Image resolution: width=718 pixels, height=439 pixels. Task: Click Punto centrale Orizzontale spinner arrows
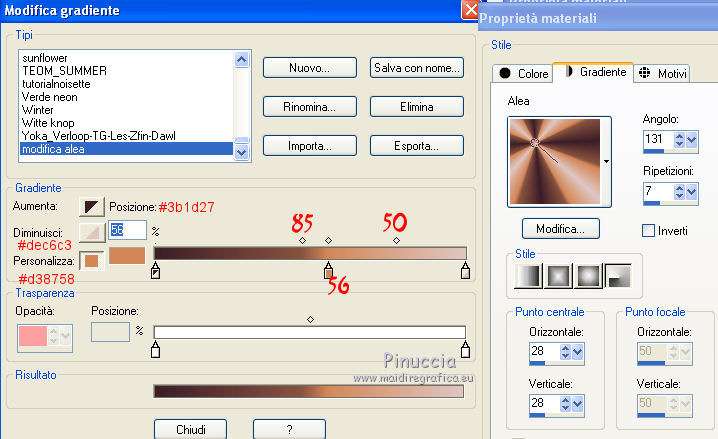coord(566,352)
